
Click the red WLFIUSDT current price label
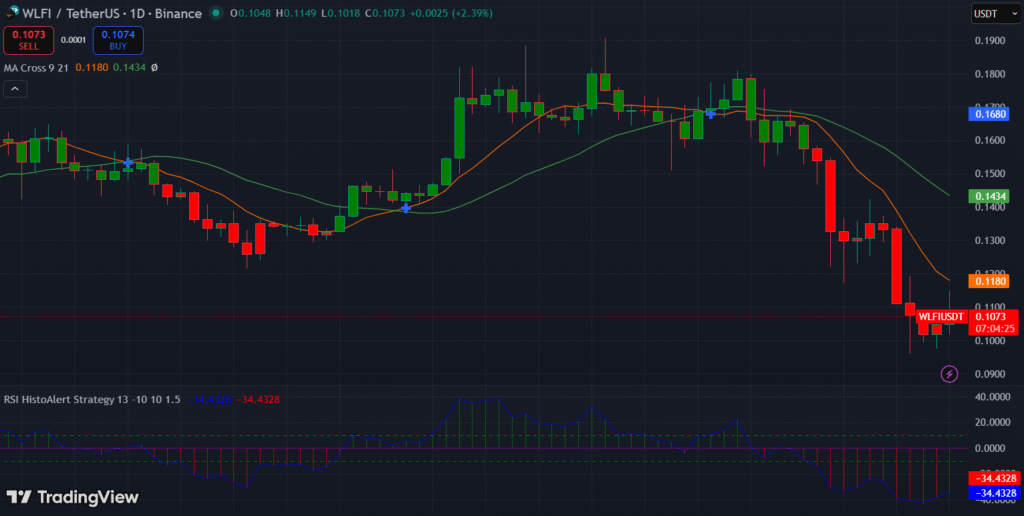[942, 317]
